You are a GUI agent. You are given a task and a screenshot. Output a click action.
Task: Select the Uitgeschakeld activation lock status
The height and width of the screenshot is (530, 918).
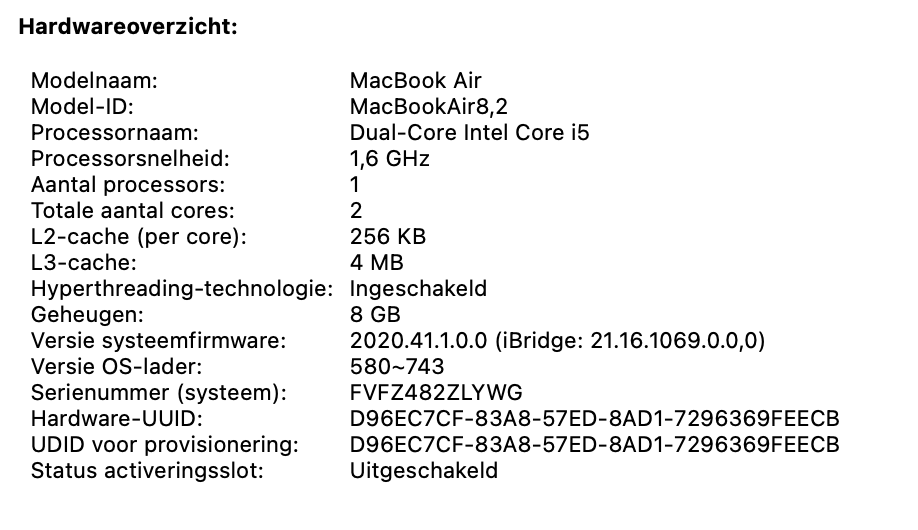[424, 471]
